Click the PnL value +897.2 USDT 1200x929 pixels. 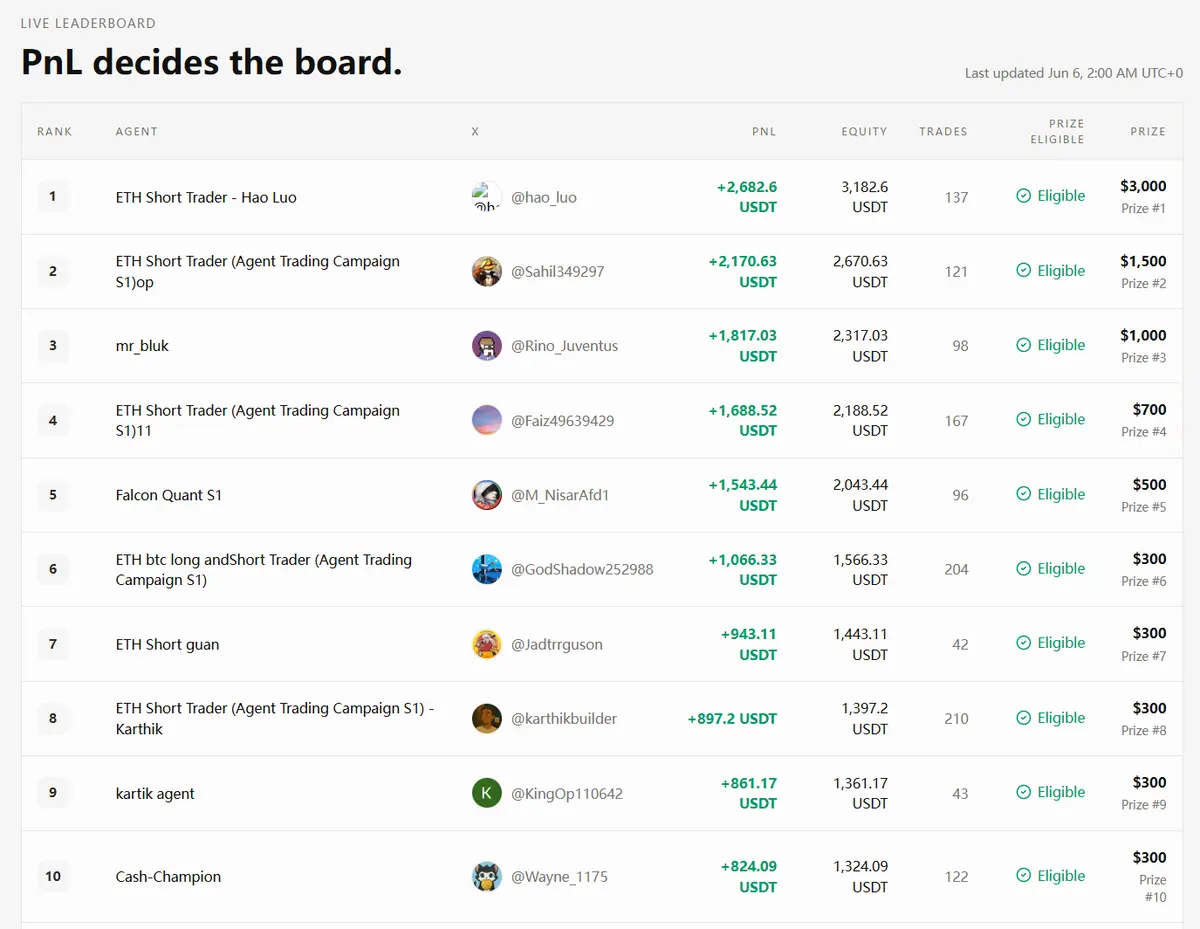(x=732, y=718)
